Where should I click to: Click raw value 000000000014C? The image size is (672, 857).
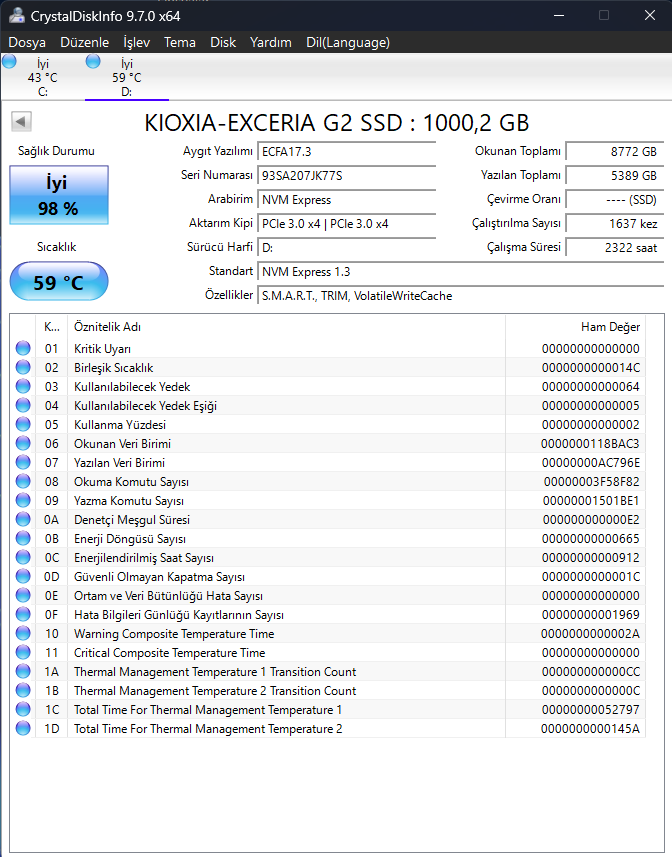click(591, 367)
